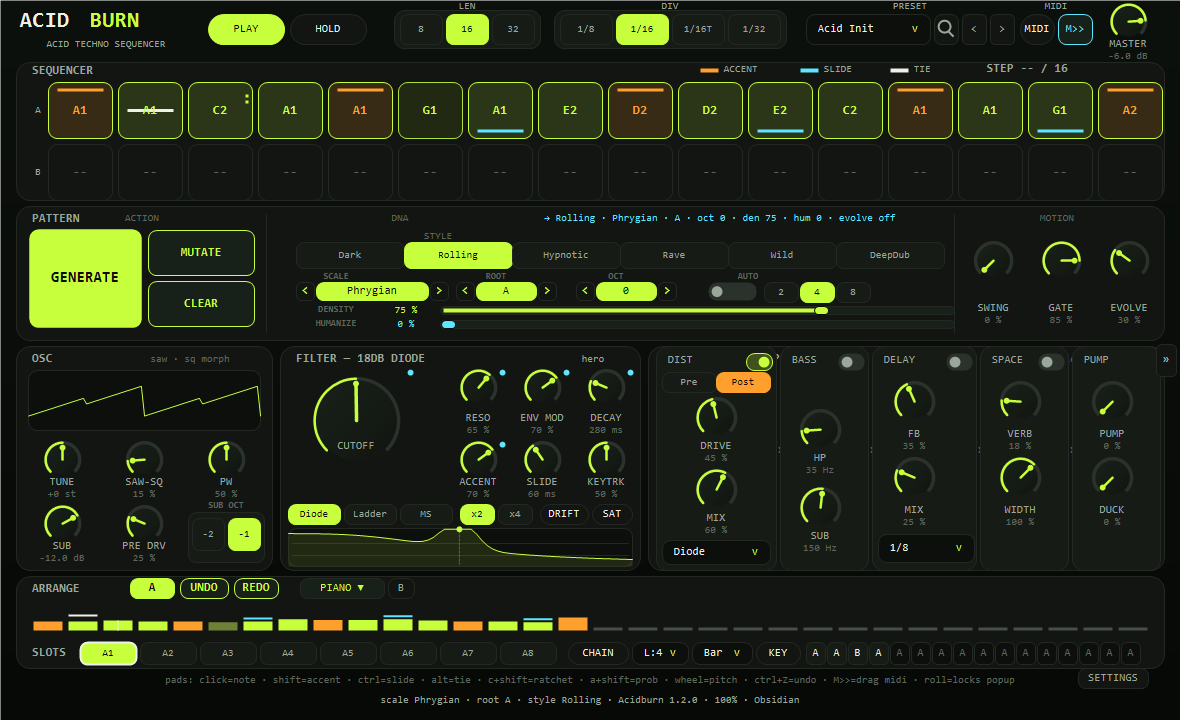
Task: Expand effects panel with >> arrow
Action: pyautogui.click(x=1166, y=360)
